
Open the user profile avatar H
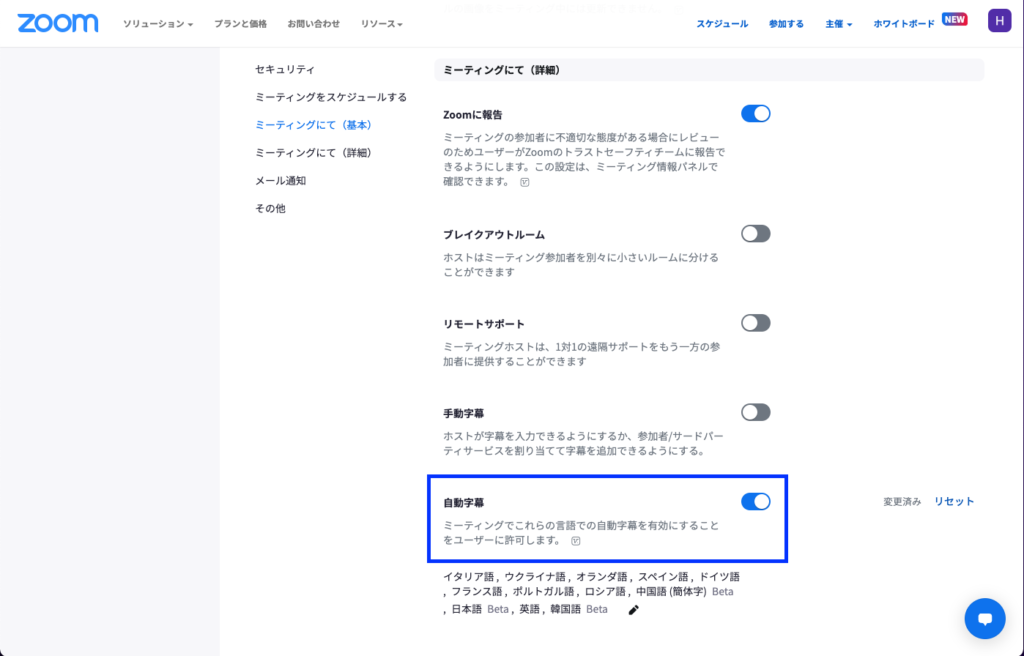coord(998,21)
